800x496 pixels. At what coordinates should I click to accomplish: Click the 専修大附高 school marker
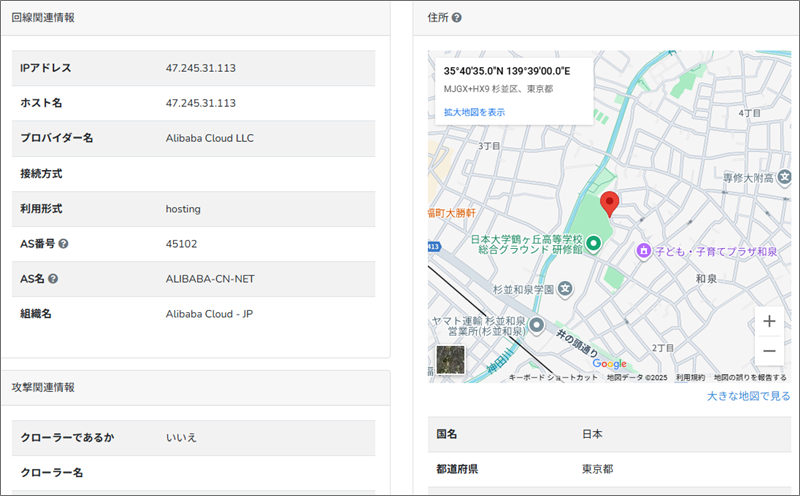(784, 178)
